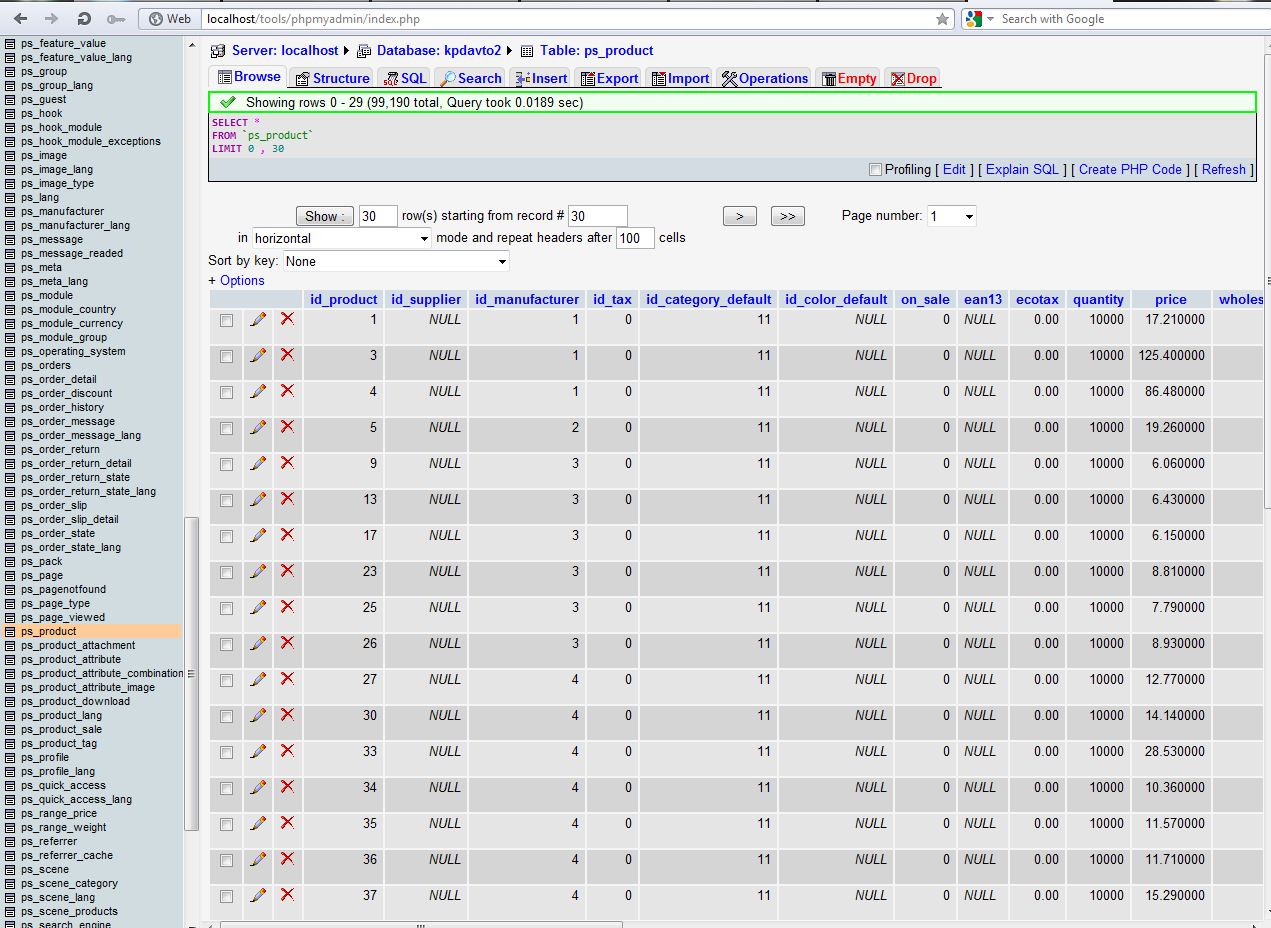
Task: Tick the row checkbox for product 30
Action: click(x=226, y=716)
